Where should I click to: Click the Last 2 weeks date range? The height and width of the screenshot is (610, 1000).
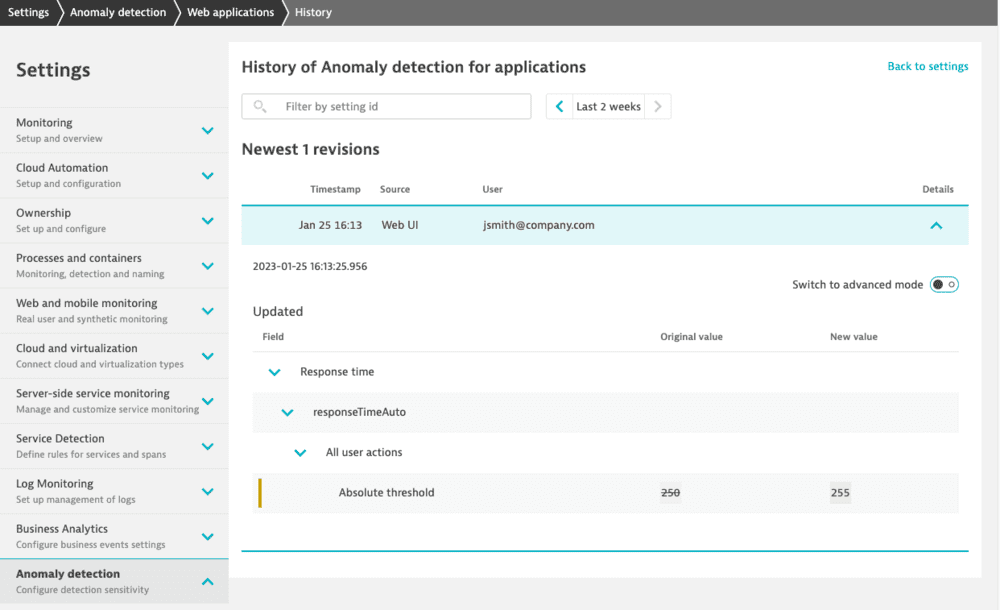coord(608,105)
